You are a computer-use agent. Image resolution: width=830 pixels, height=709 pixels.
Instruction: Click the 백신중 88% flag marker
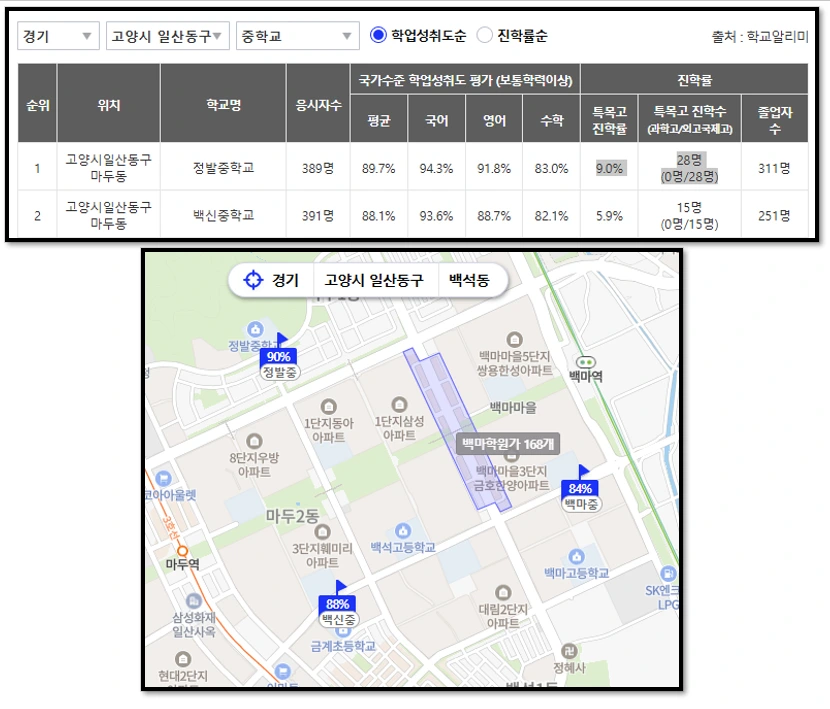point(338,604)
